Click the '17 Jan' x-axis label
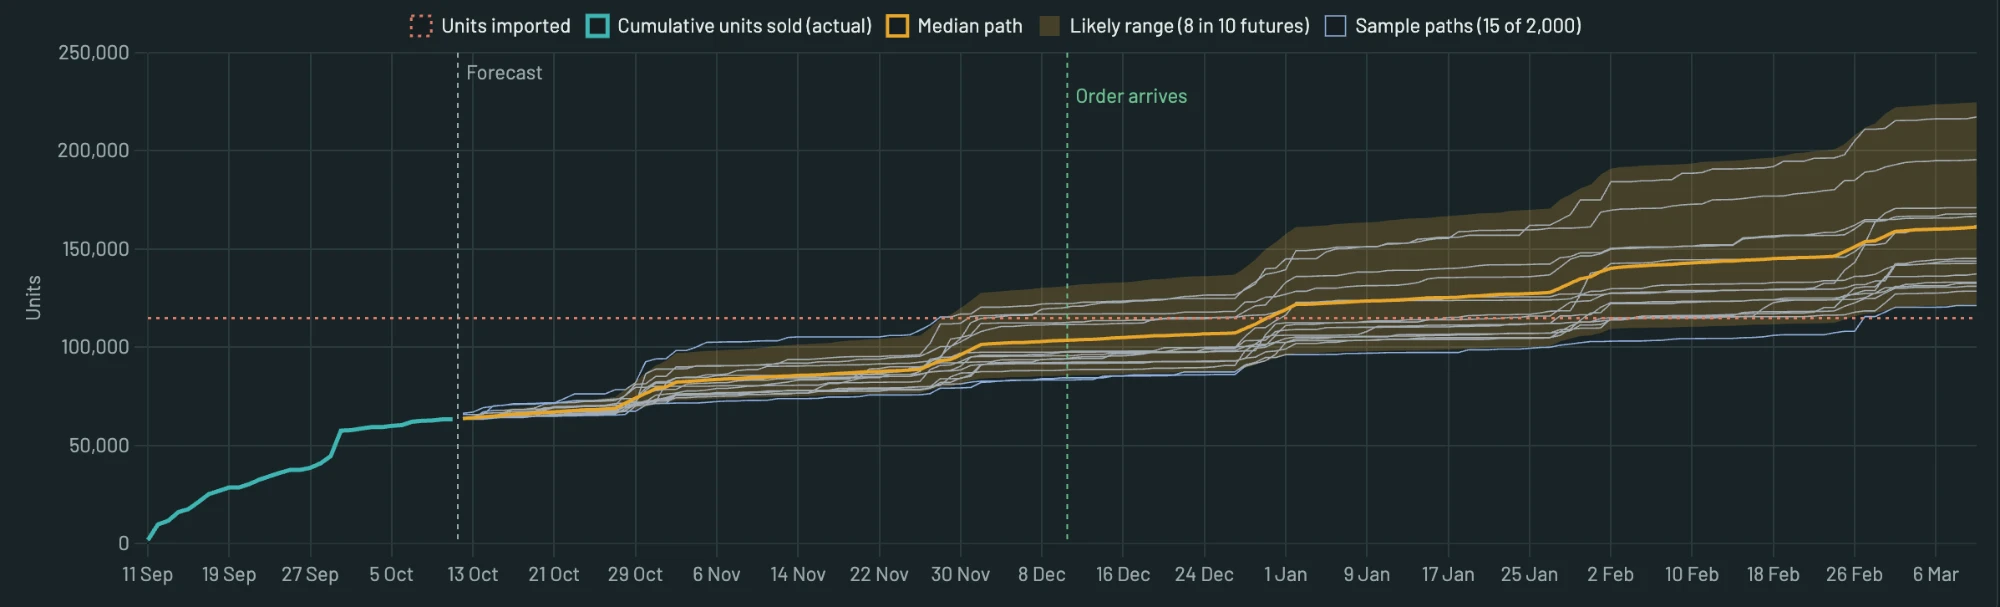 coord(1448,575)
